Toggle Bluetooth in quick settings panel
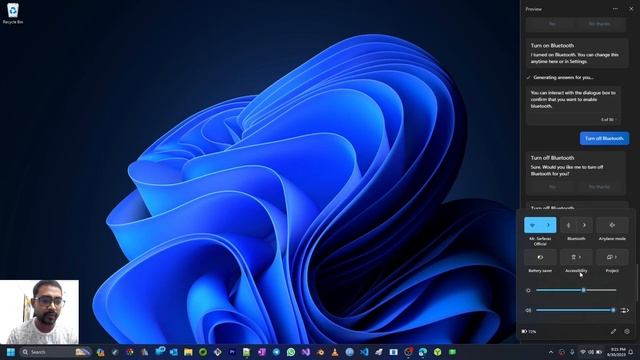 (568, 225)
